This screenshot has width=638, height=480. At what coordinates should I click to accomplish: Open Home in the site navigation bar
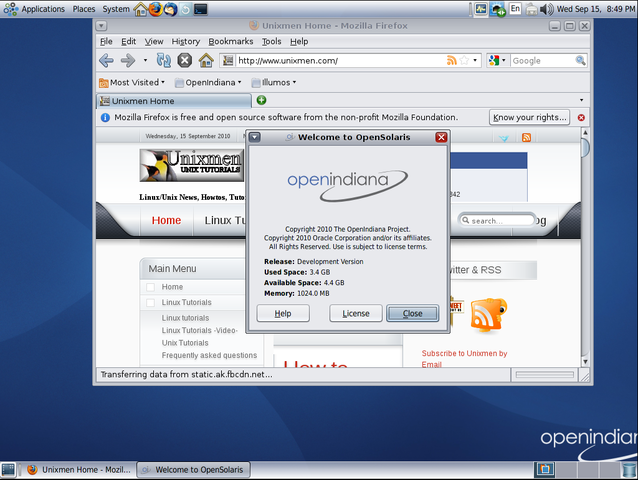(x=166, y=220)
